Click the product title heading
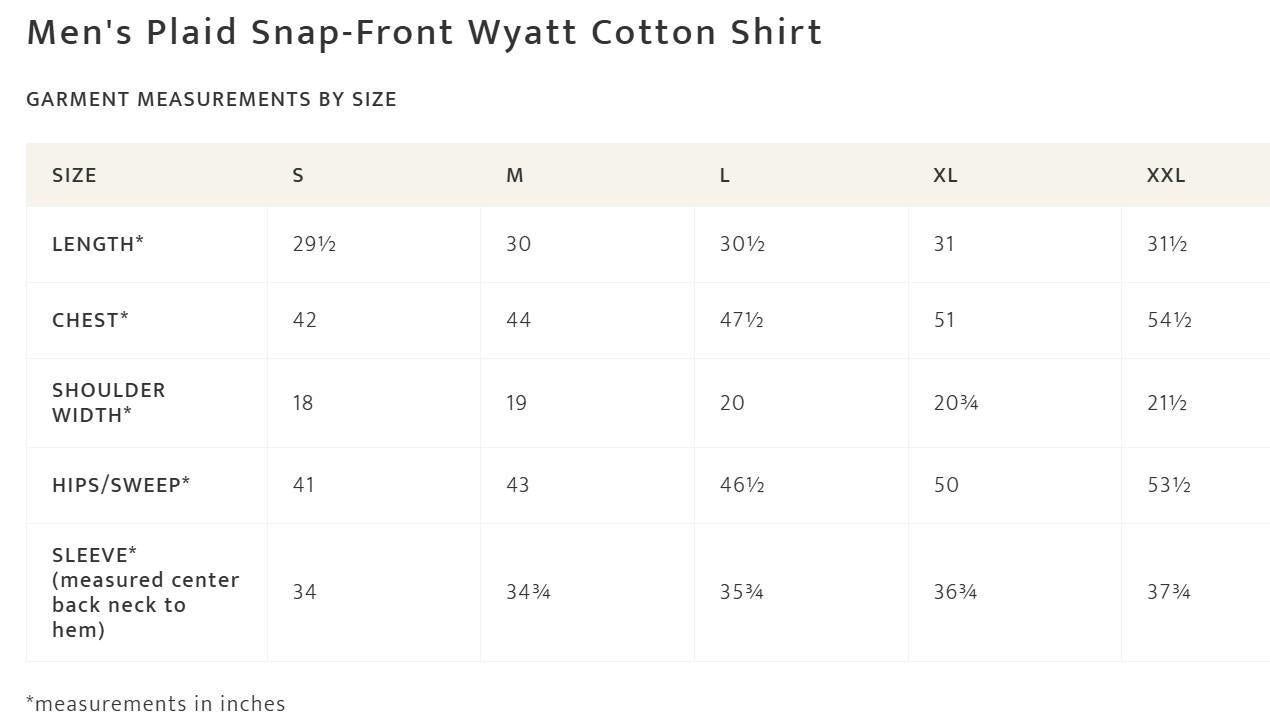This screenshot has height=727, width=1270. pos(424,32)
